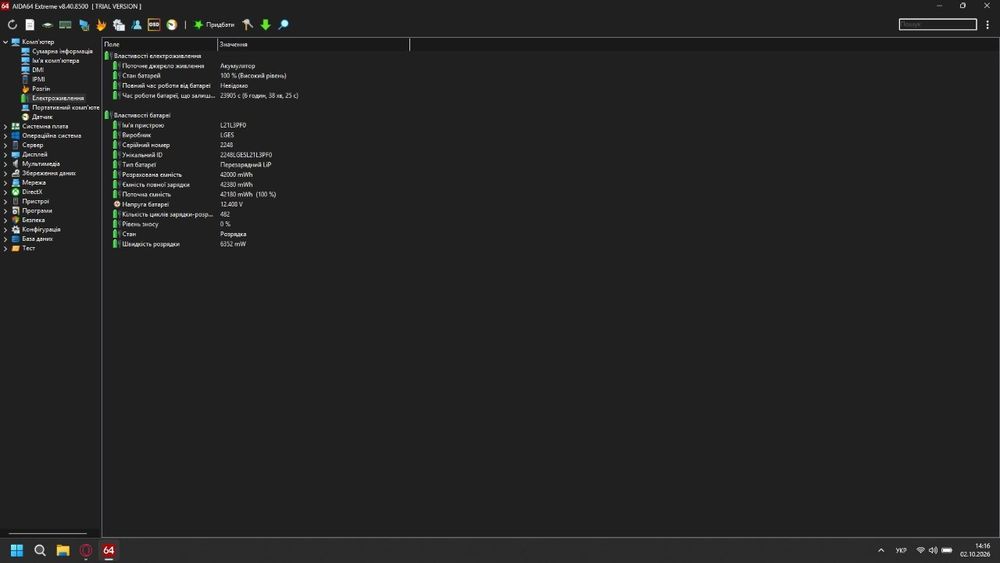The image size is (1000, 563).
Task: Select the Властивості батареї group row
Action: coord(142,115)
